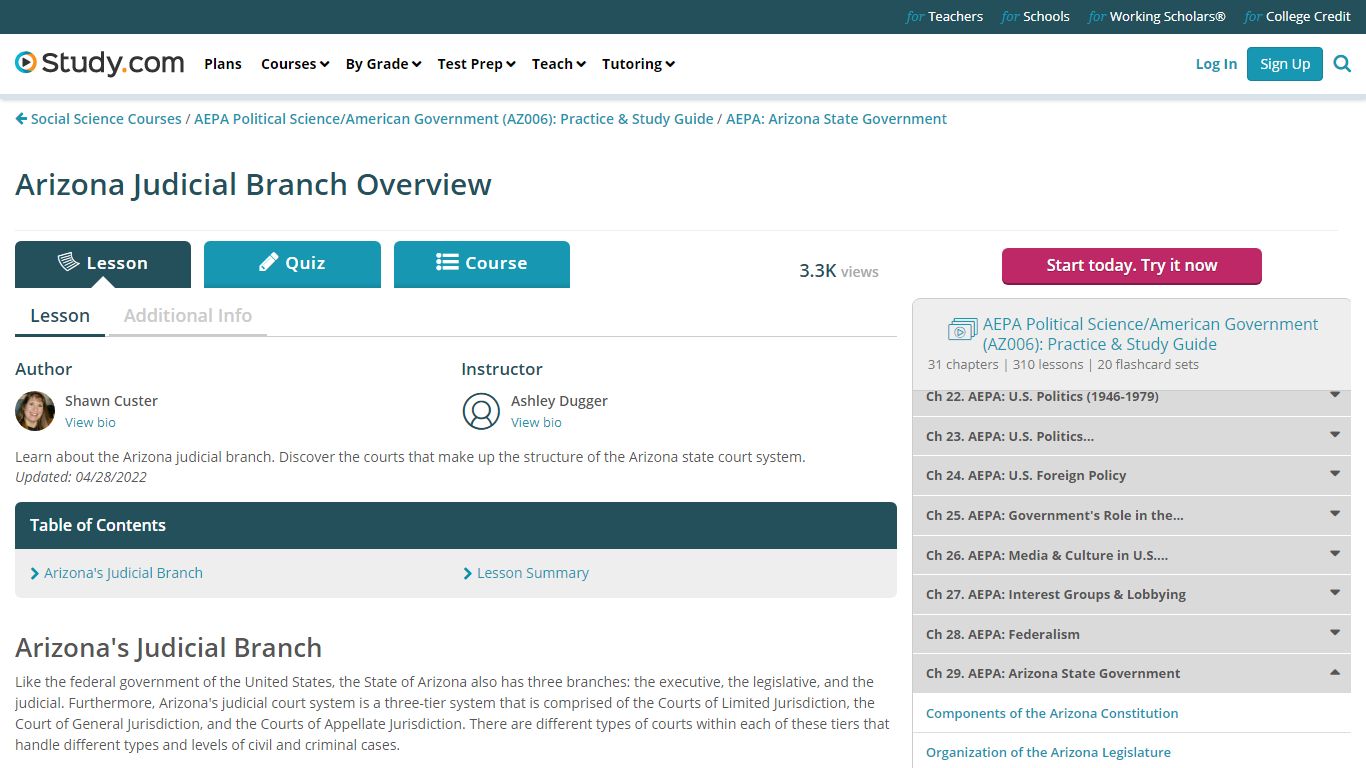Open the search magnifier icon
The image size is (1366, 768).
click(x=1342, y=64)
